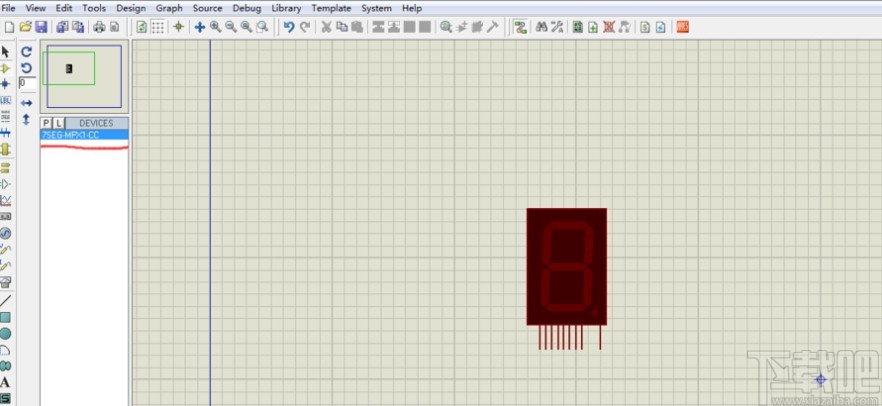Screen dimensions: 882x406
Task: Select the 2D text tool
Action: click(x=6, y=383)
